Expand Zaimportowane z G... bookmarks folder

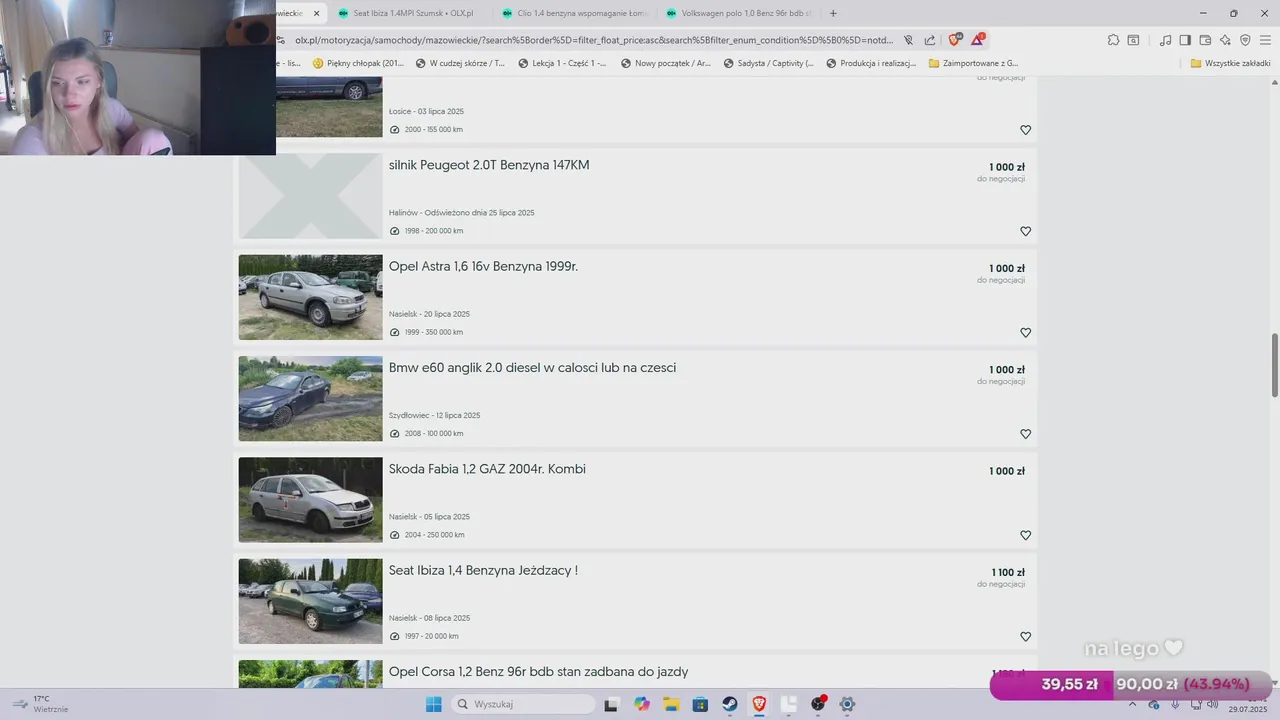(x=973, y=63)
